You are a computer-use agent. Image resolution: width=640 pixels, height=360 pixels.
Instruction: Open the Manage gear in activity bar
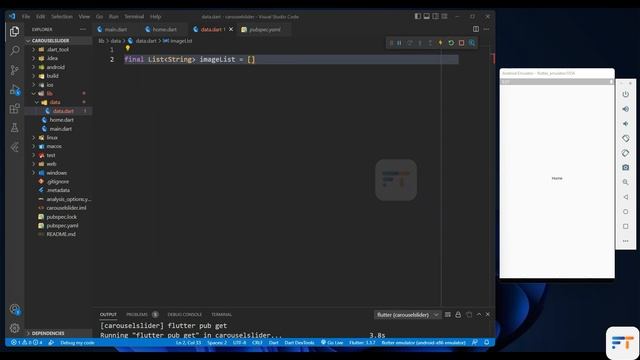point(14,328)
